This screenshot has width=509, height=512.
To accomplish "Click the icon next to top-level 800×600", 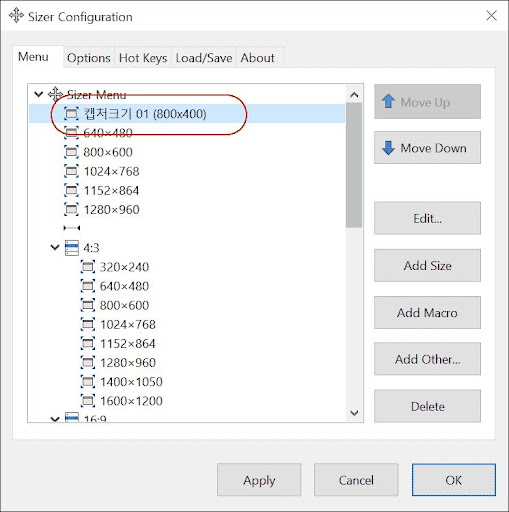I will [x=71, y=152].
